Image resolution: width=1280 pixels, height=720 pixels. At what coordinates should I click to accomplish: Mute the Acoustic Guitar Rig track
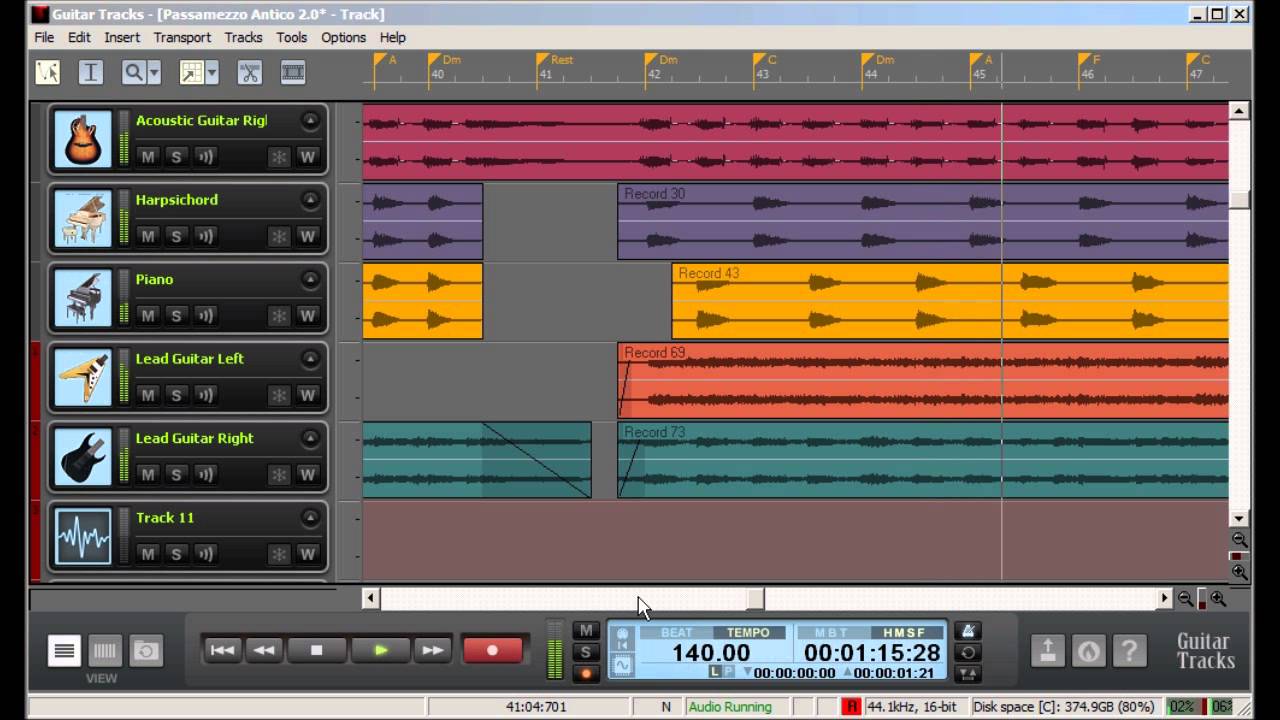coord(148,157)
